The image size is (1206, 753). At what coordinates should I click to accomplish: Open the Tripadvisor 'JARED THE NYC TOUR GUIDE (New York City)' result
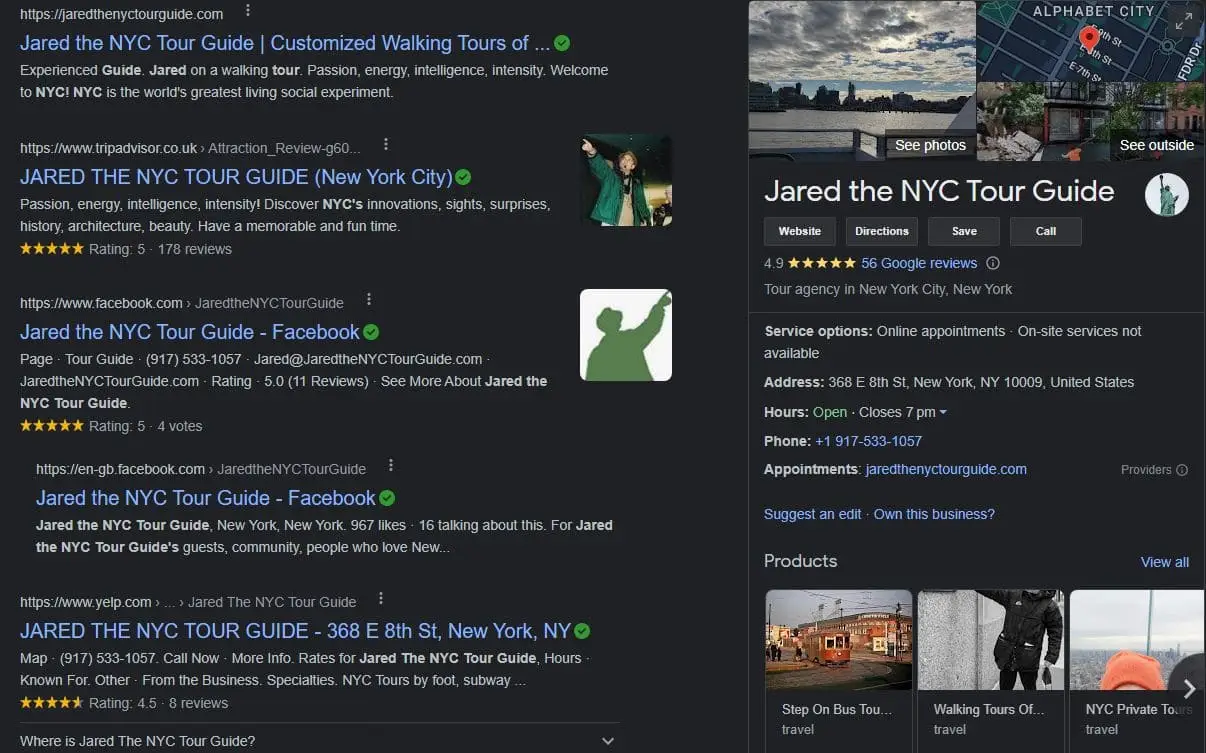[236, 177]
